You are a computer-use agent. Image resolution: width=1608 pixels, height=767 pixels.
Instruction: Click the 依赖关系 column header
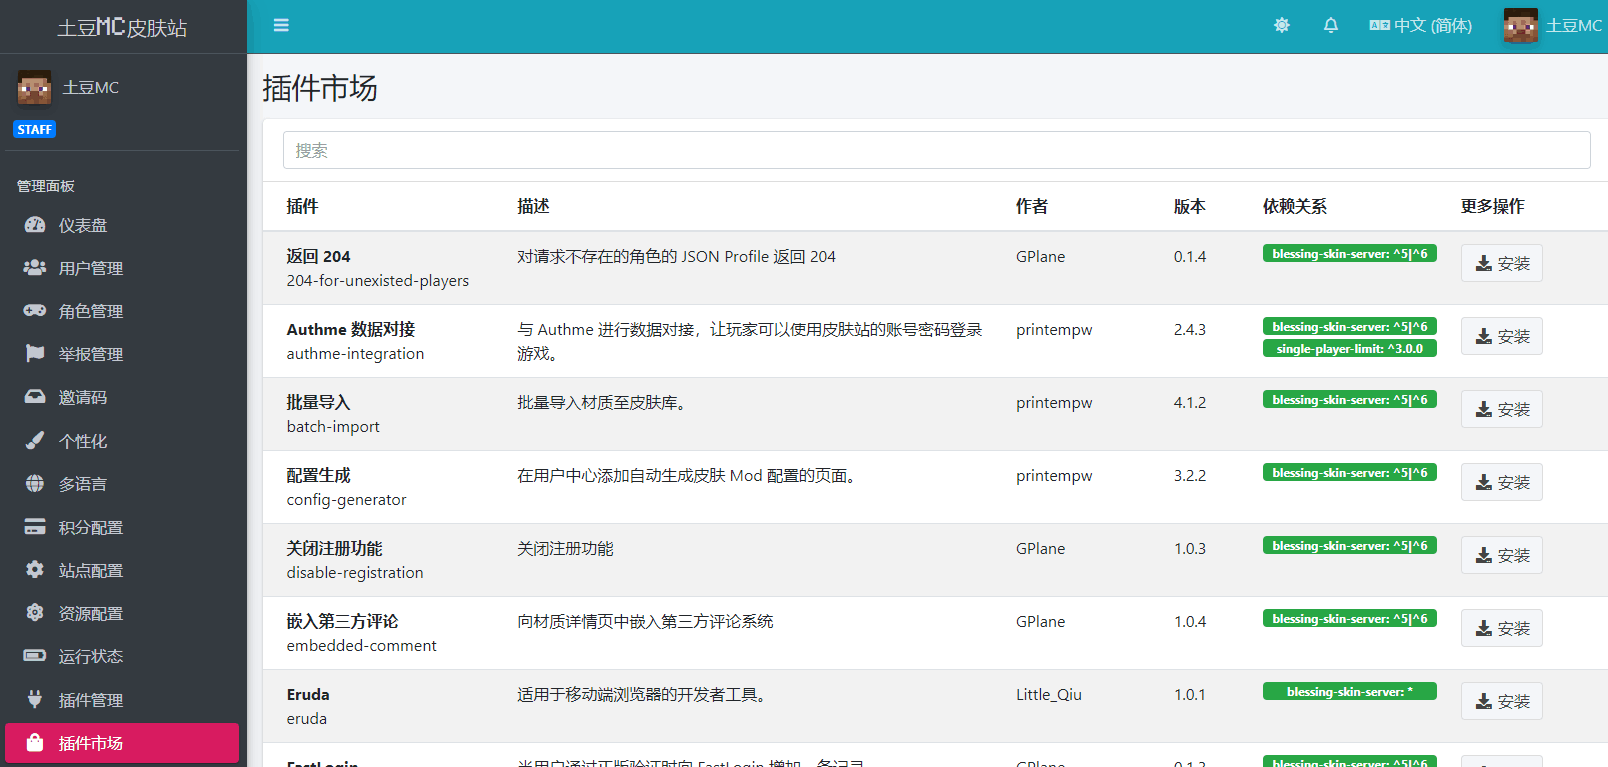pyautogui.click(x=1295, y=206)
